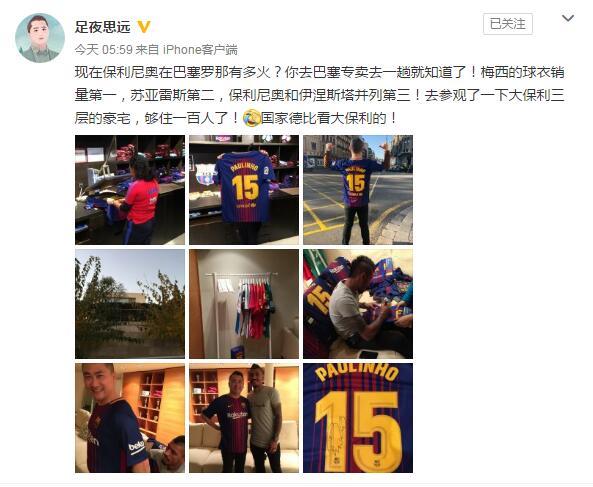Viewport: 593px width, 487px height.
Task: Click the Barcelona crest in jersey store photo
Action: tap(206, 175)
